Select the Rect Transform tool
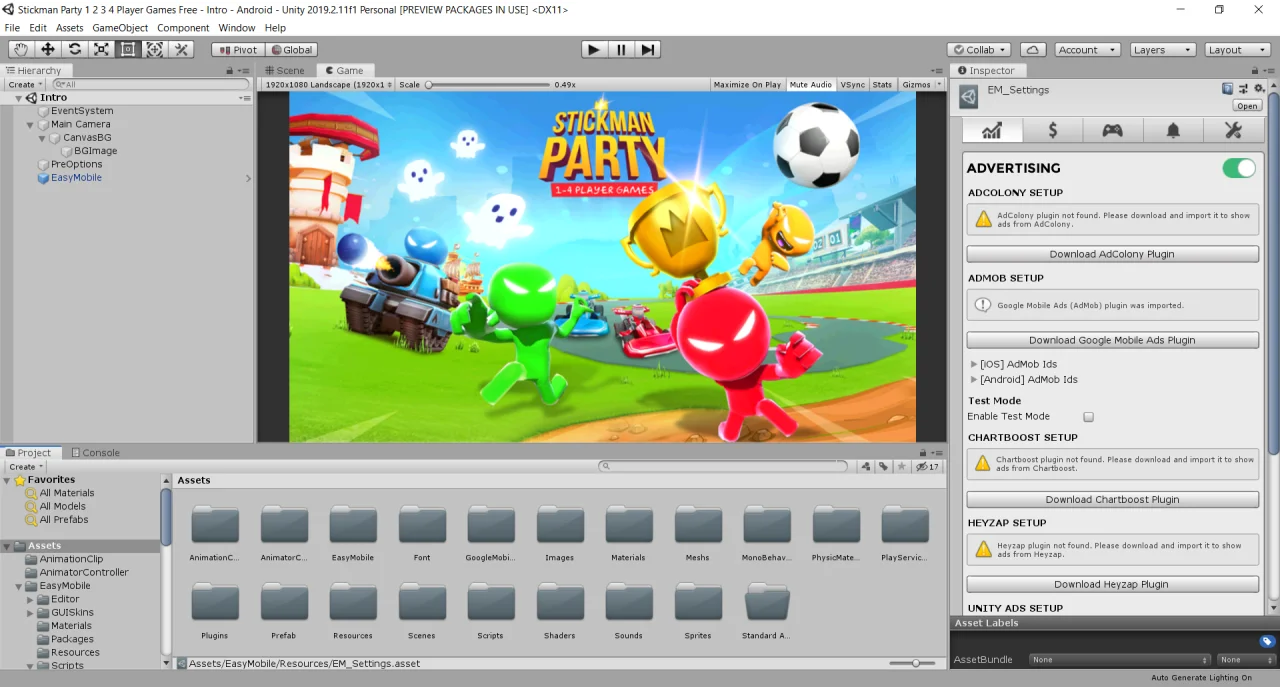 (128, 50)
